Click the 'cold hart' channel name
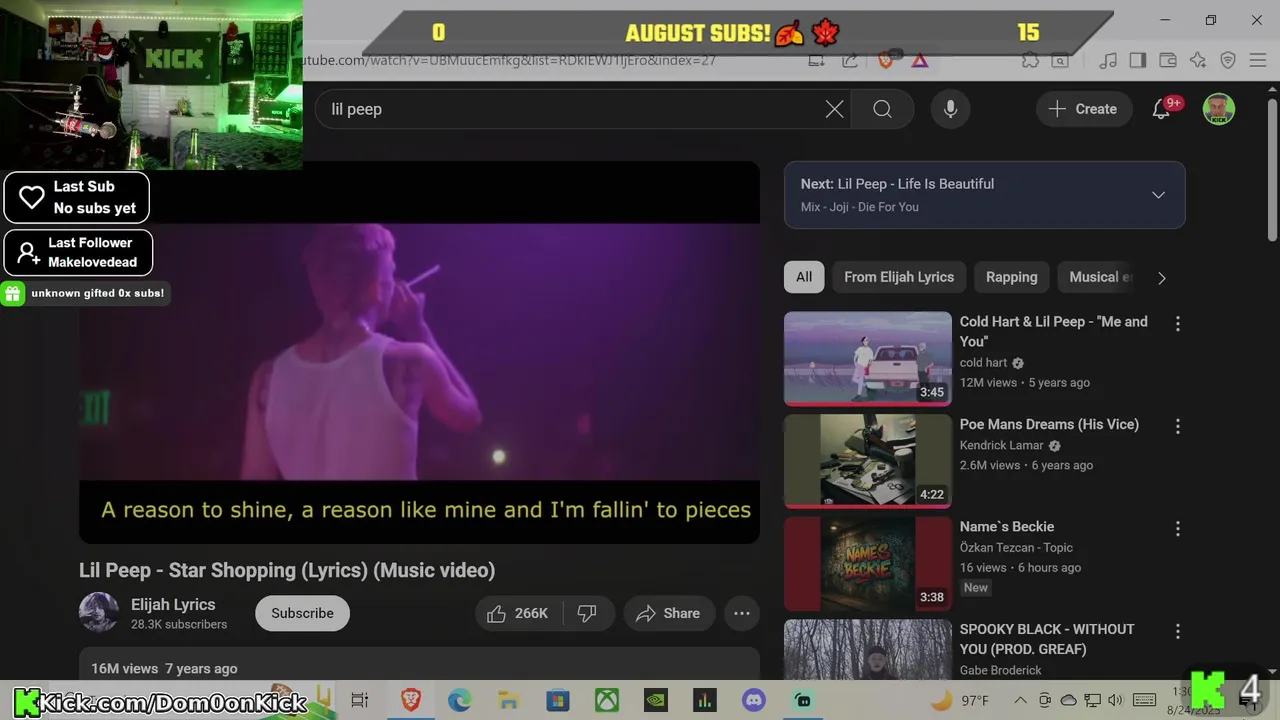 (983, 363)
